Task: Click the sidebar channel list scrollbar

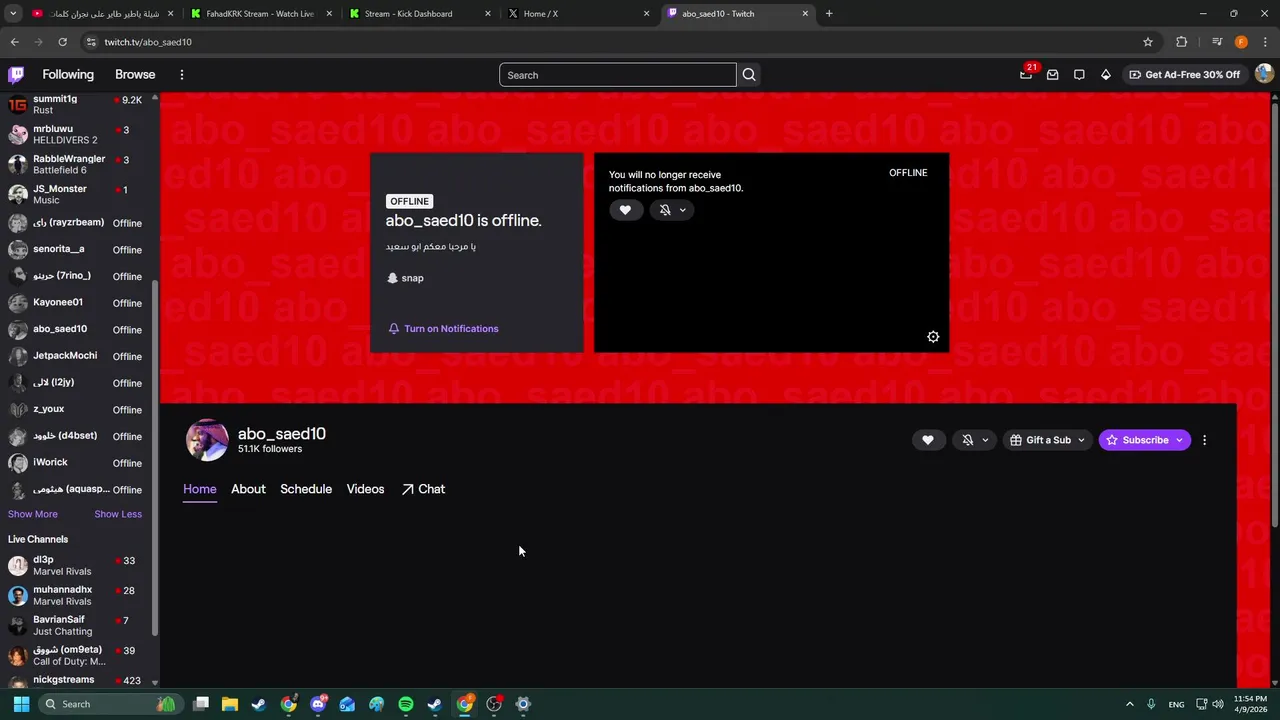Action: [x=155, y=457]
